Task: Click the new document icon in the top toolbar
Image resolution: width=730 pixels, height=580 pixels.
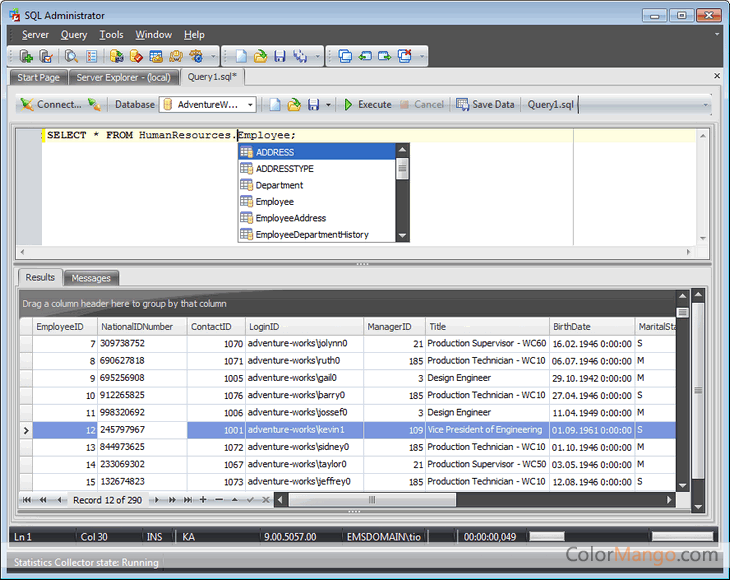Action: pos(241,56)
